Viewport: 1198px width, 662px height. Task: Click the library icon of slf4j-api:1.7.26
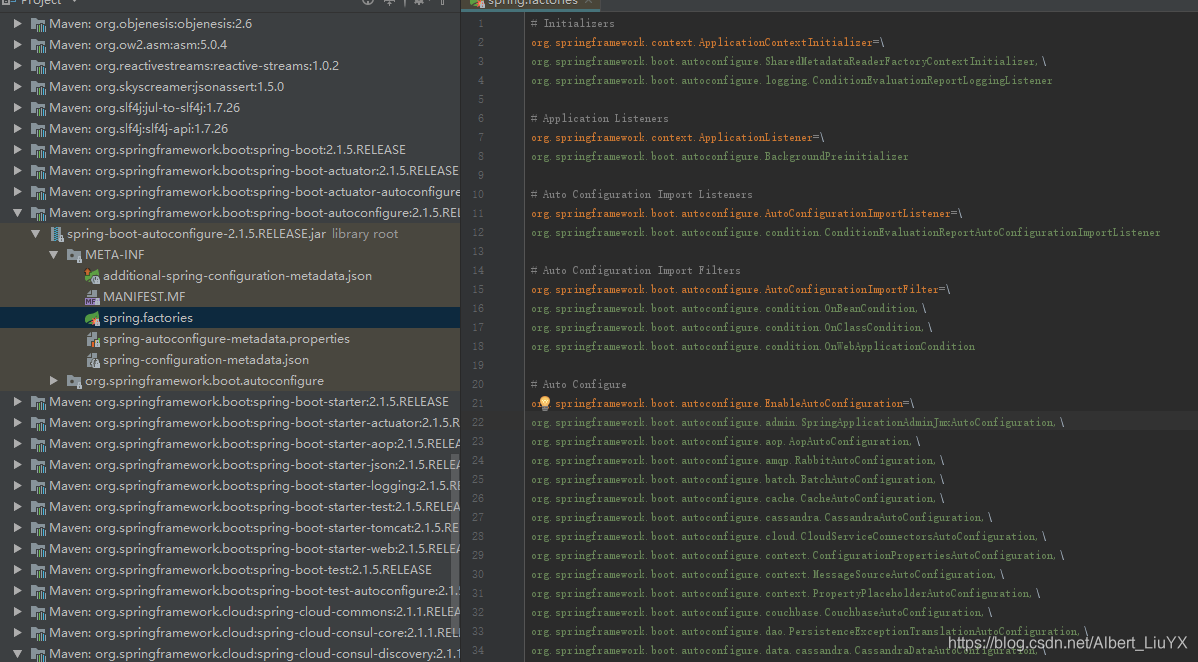click(x=38, y=129)
